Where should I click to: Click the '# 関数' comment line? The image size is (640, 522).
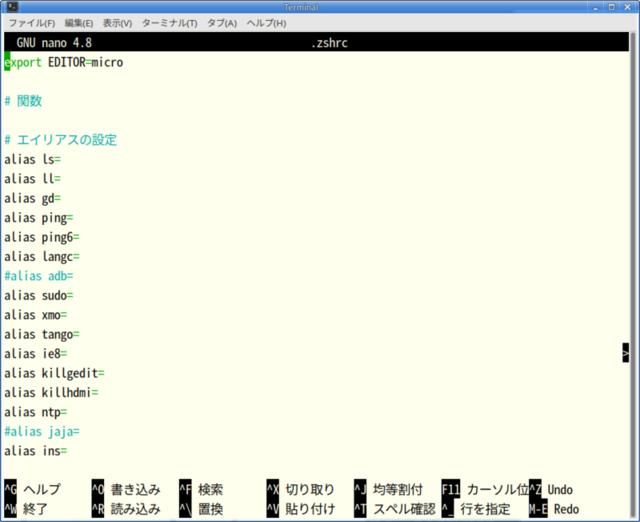(x=23, y=101)
